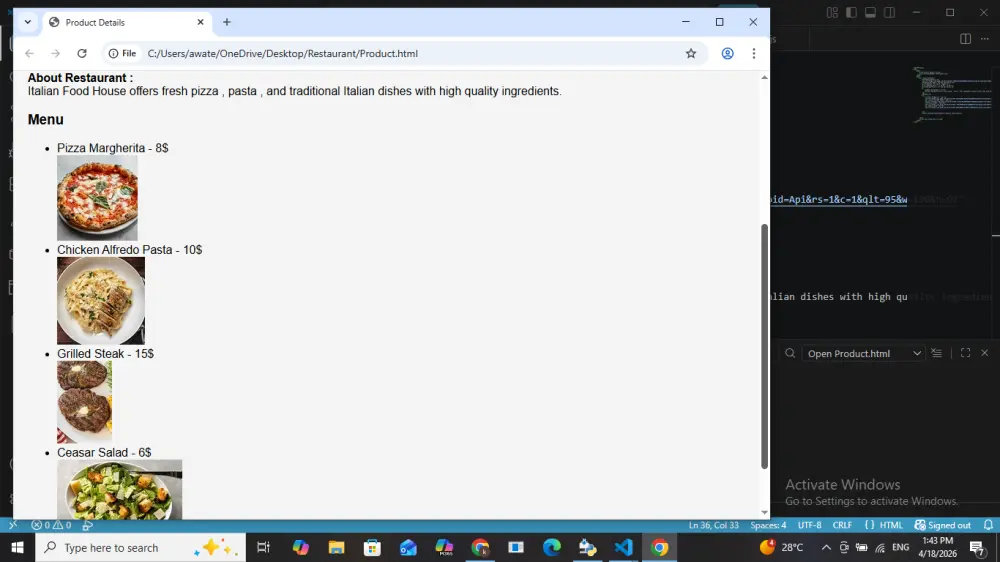Open taskbar clock showing 1:43 PM
Screen dimensions: 1000x562
coord(938,547)
